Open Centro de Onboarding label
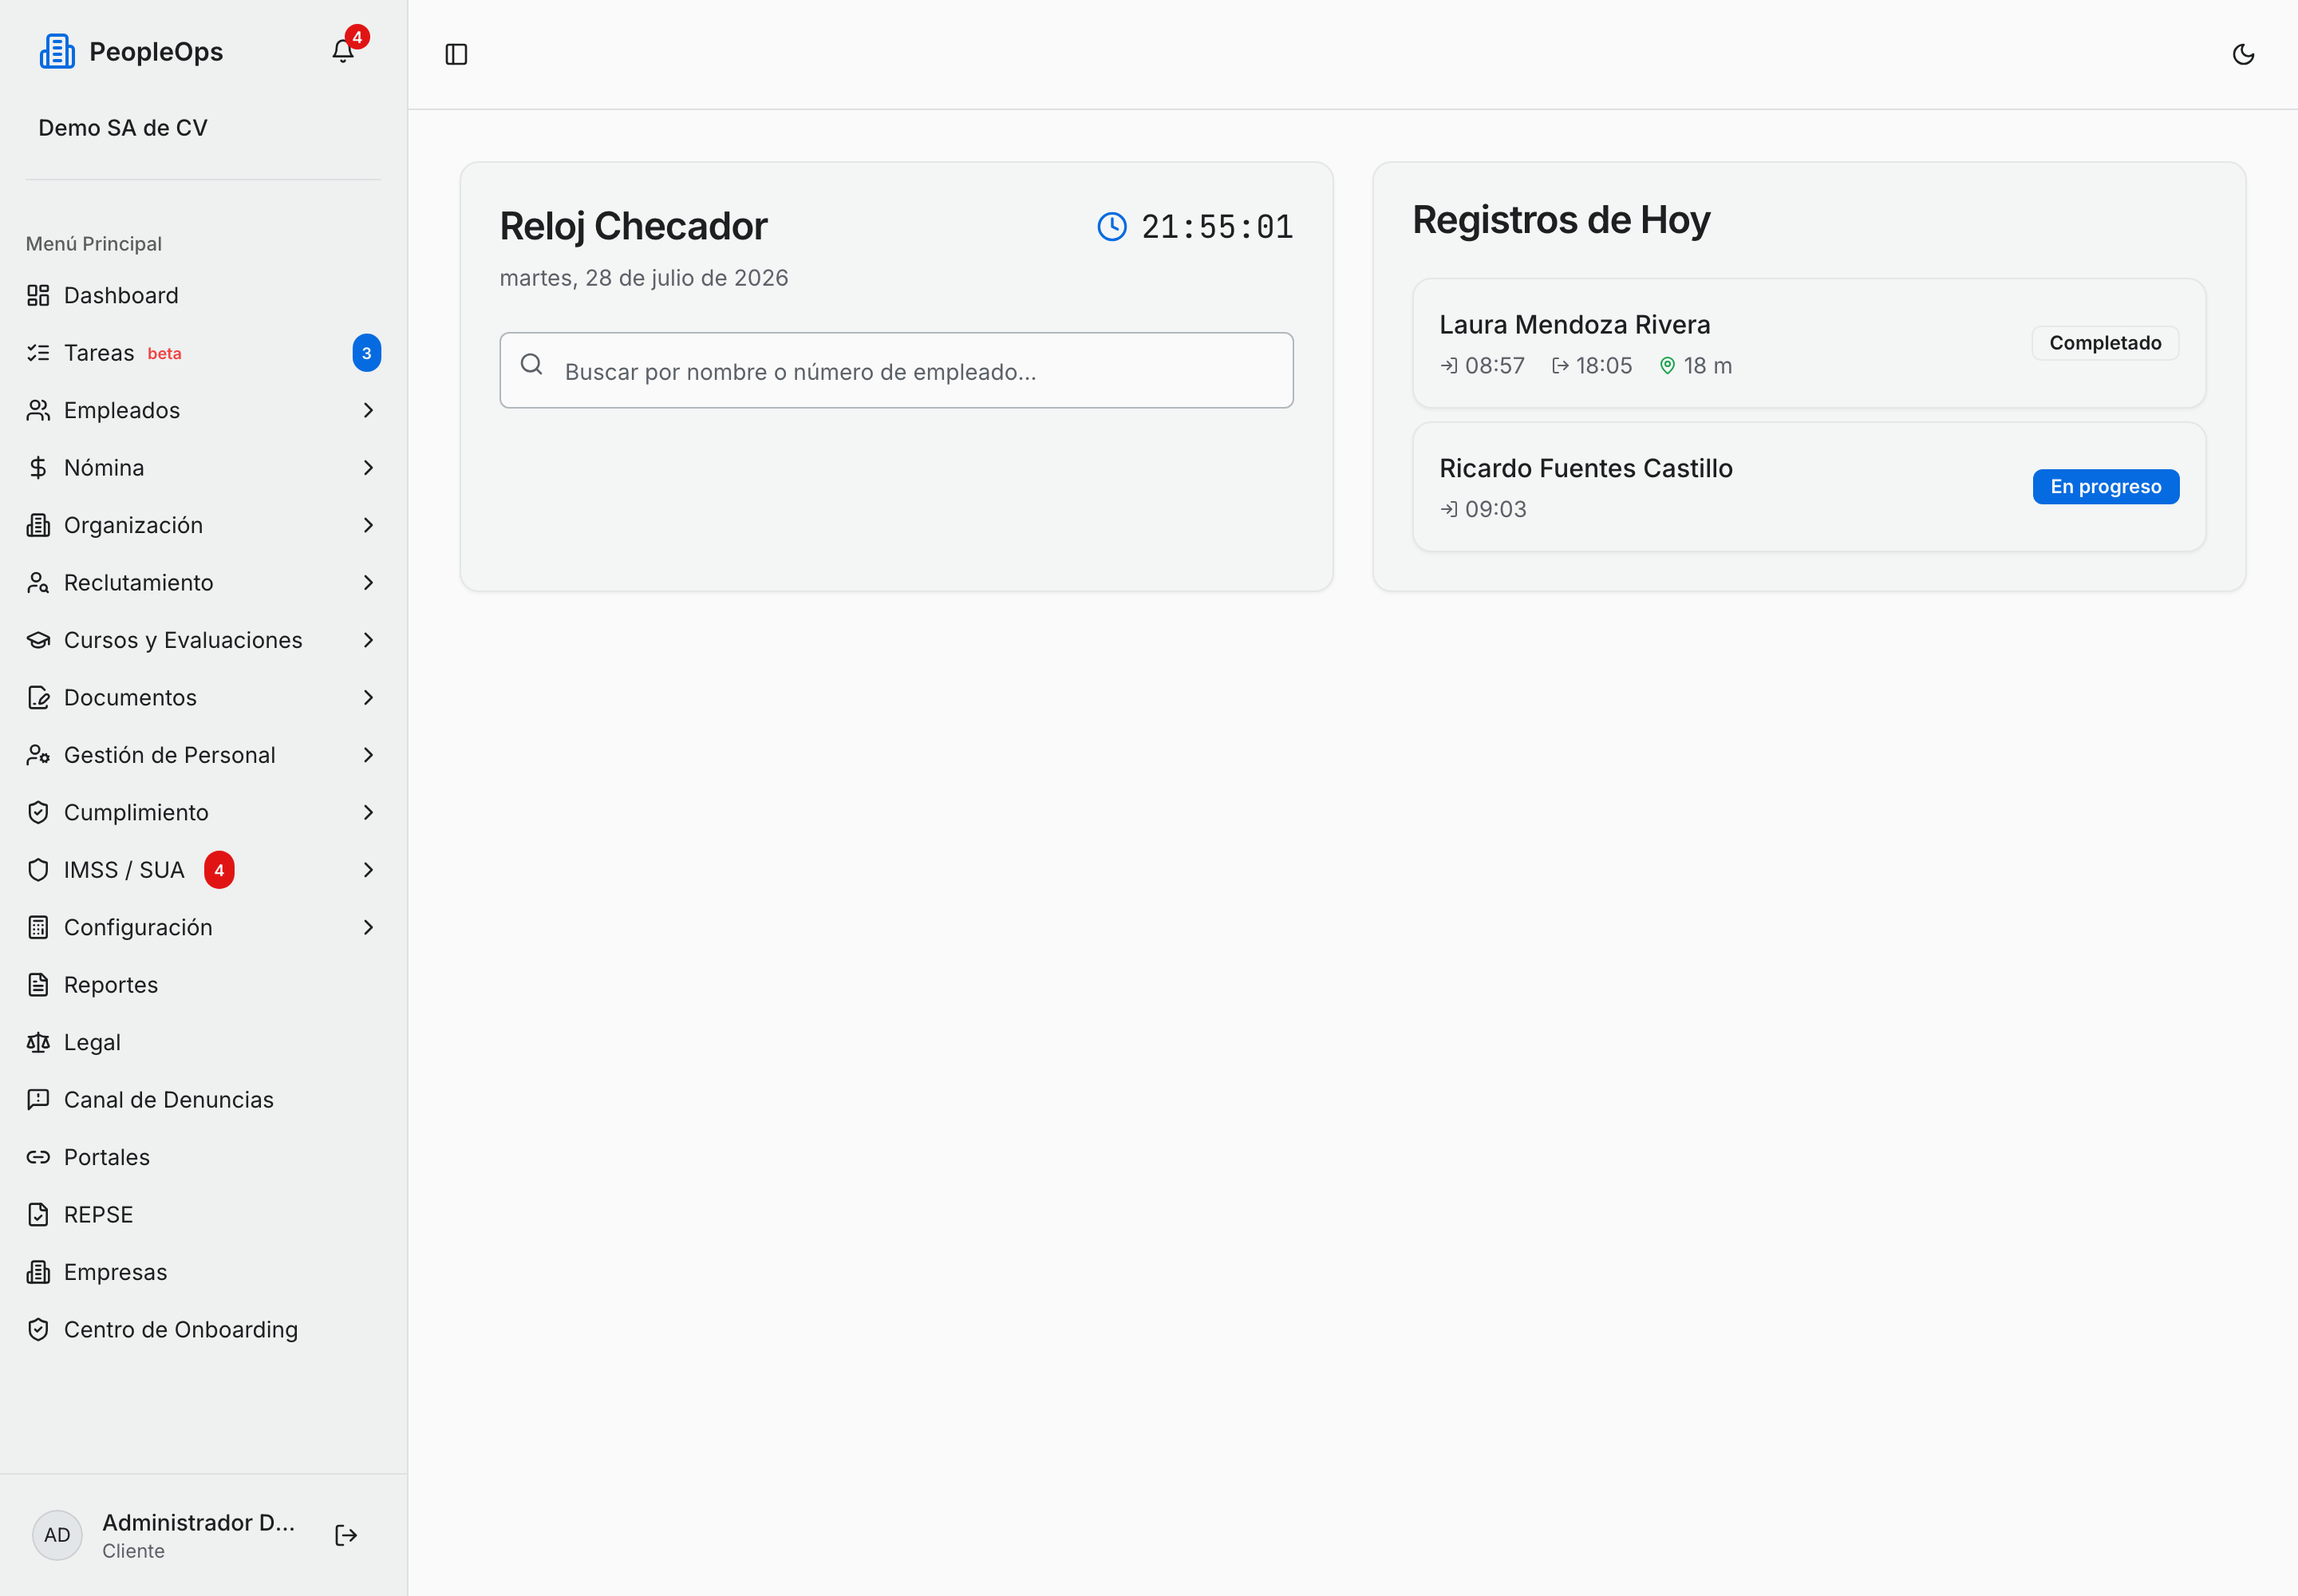Screen dimensions: 2298x1596 [x=181, y=1330]
